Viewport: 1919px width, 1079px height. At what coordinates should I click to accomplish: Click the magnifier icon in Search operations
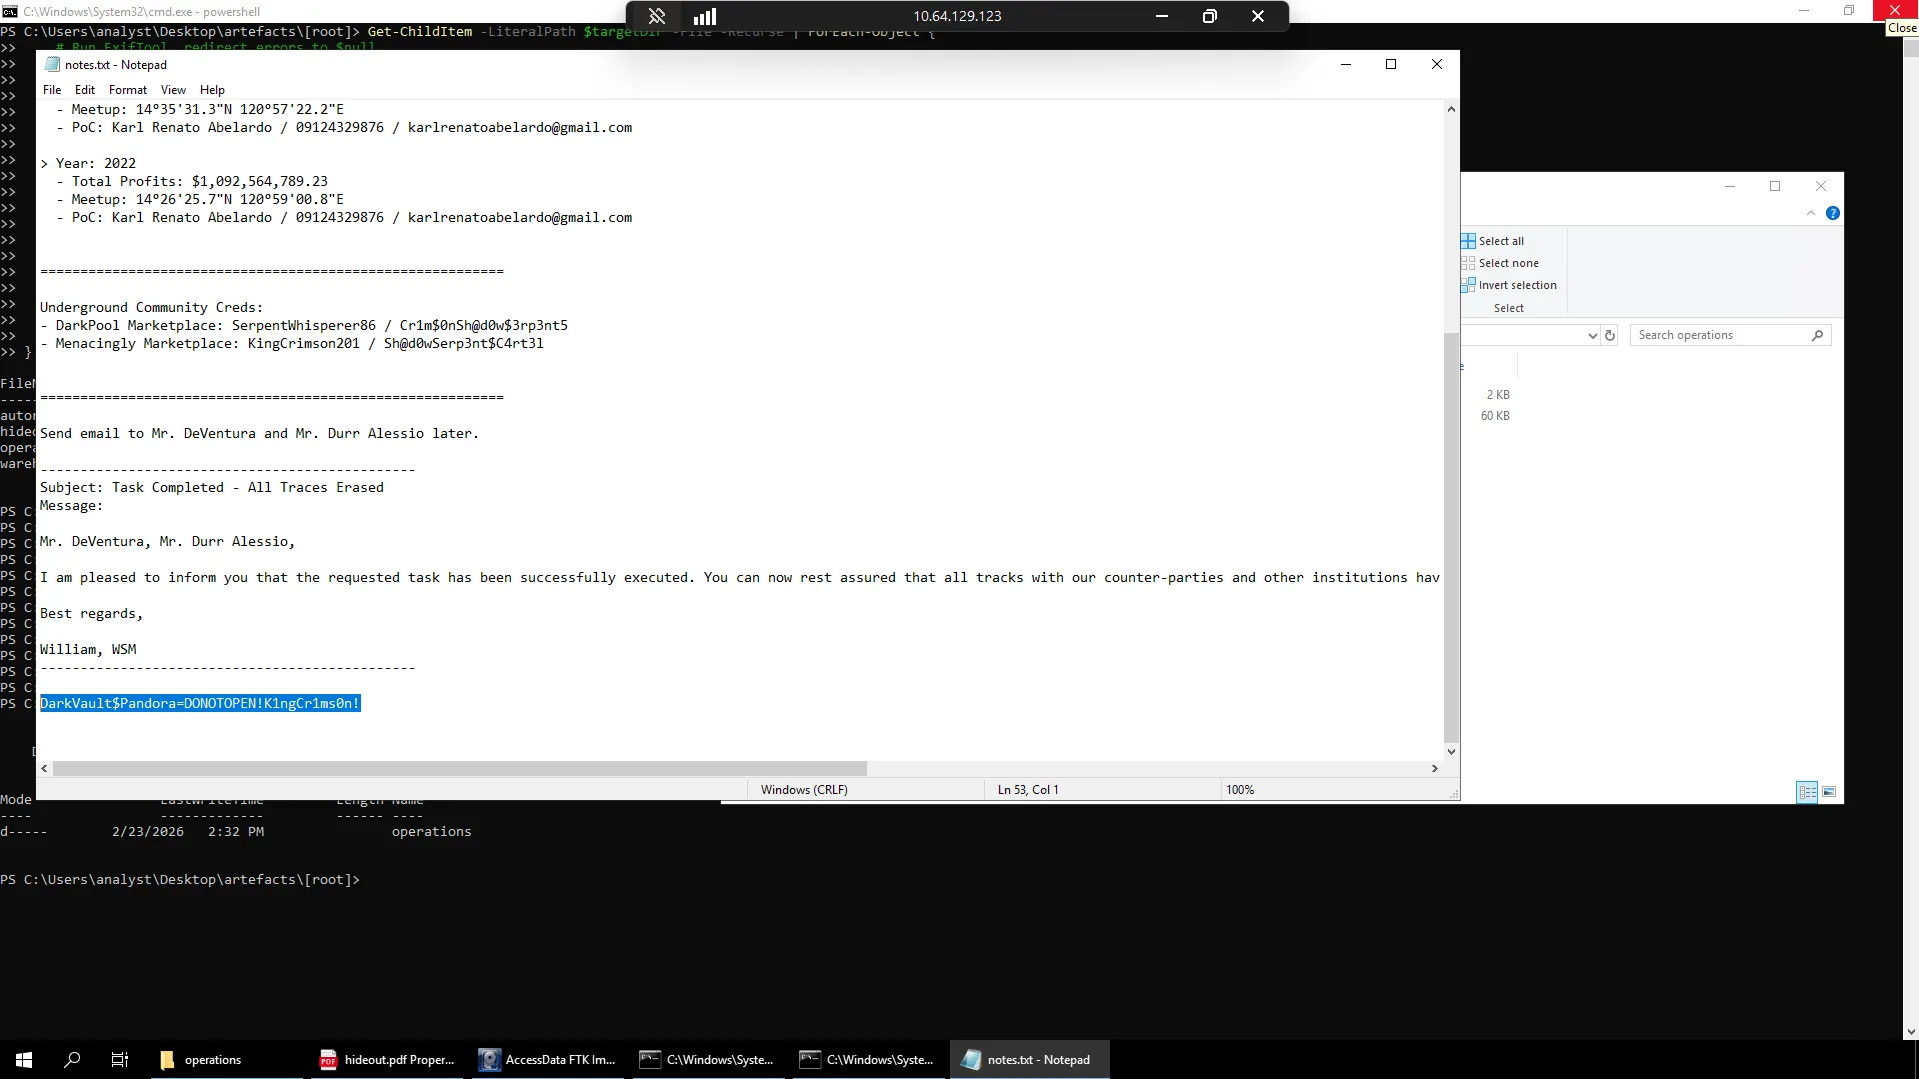1817,336
